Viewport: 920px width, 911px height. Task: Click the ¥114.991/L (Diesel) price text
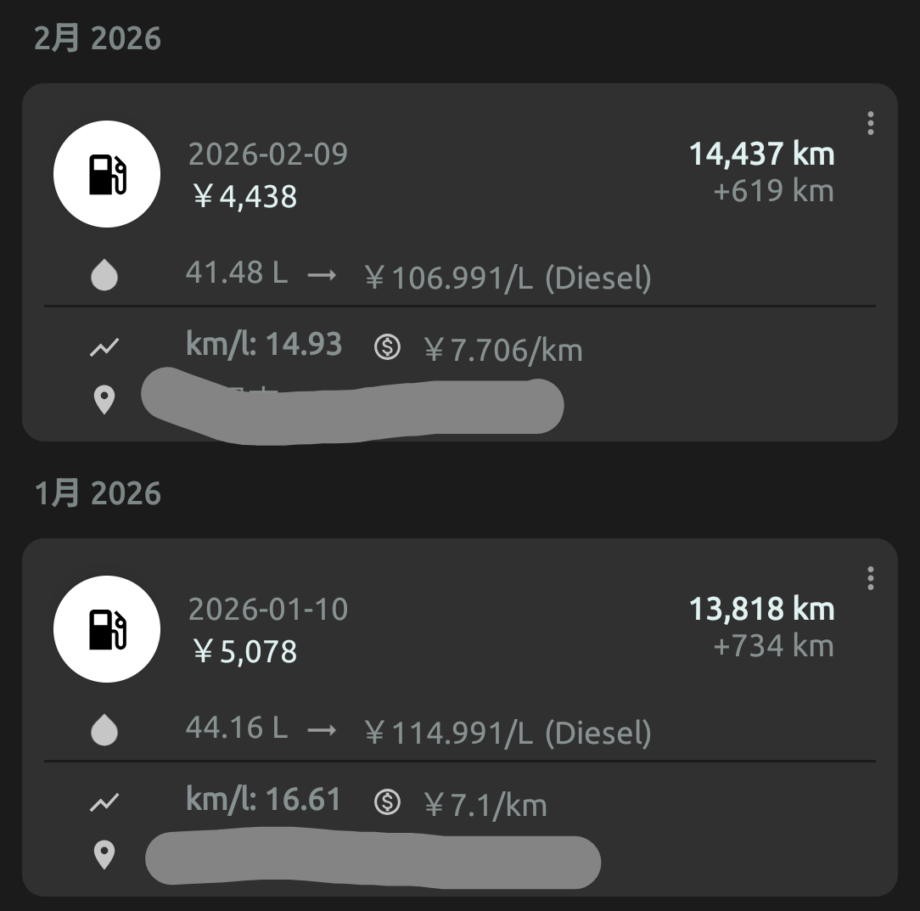(507, 733)
